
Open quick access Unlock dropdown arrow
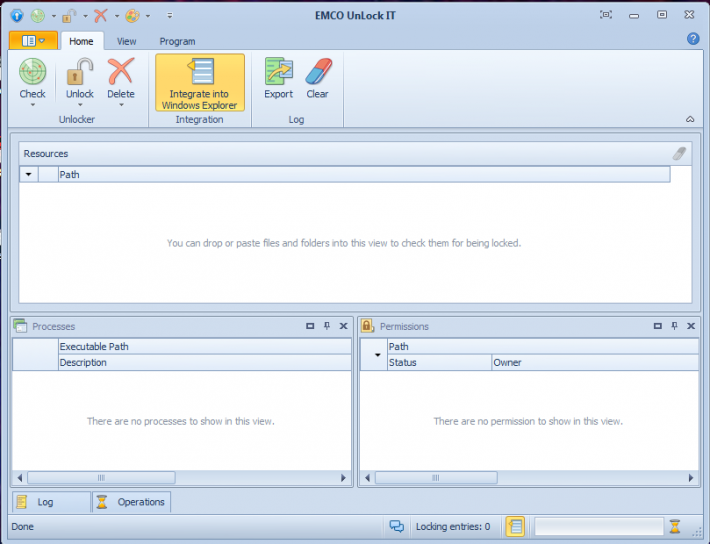point(85,16)
